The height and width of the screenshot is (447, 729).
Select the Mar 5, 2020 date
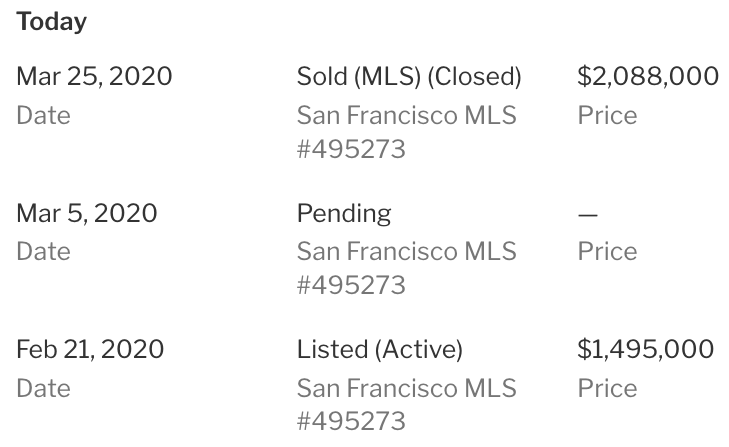click(x=87, y=213)
